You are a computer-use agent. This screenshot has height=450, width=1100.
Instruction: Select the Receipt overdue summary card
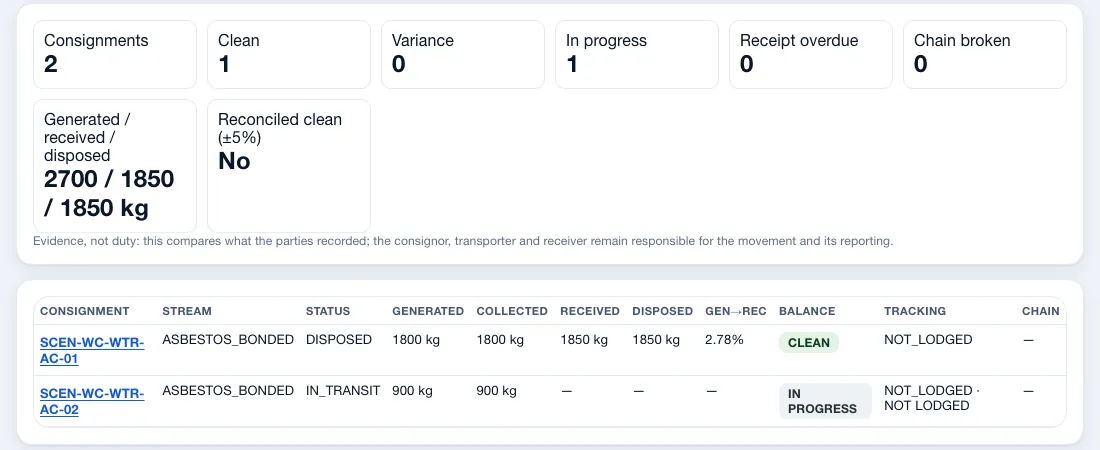click(811, 54)
